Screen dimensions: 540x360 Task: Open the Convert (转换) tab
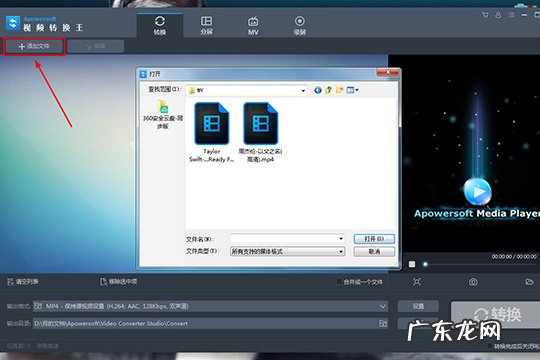coord(159,25)
